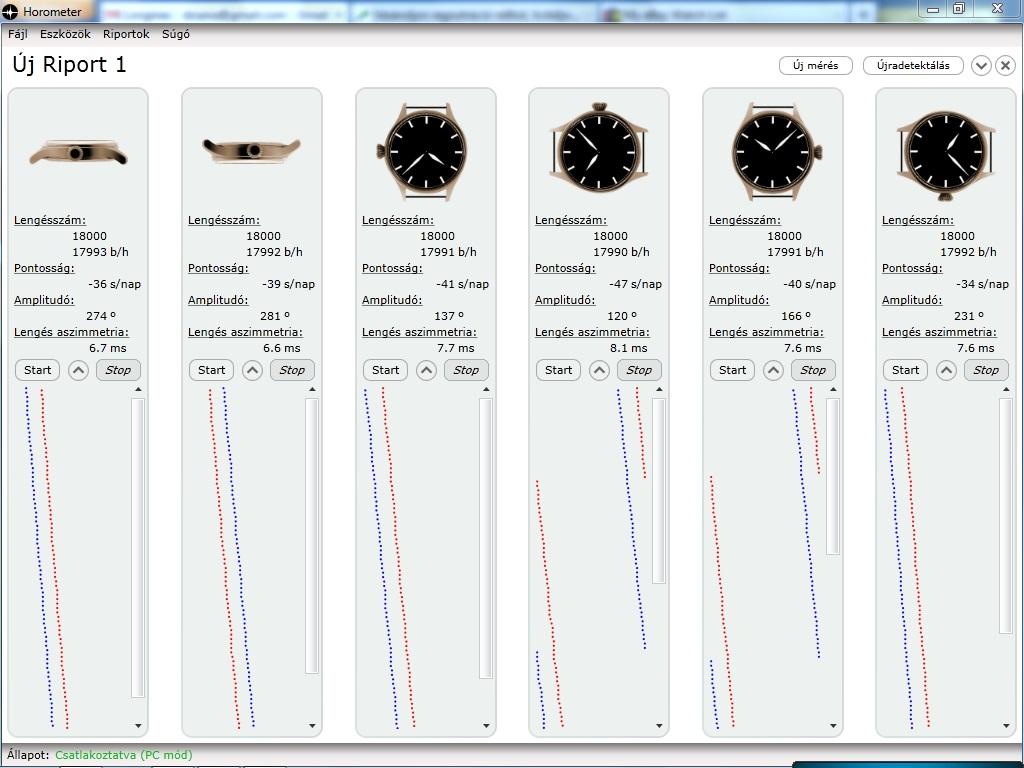Click the 17993 b/h value
Image resolution: width=1024 pixels, height=768 pixels.
point(100,252)
